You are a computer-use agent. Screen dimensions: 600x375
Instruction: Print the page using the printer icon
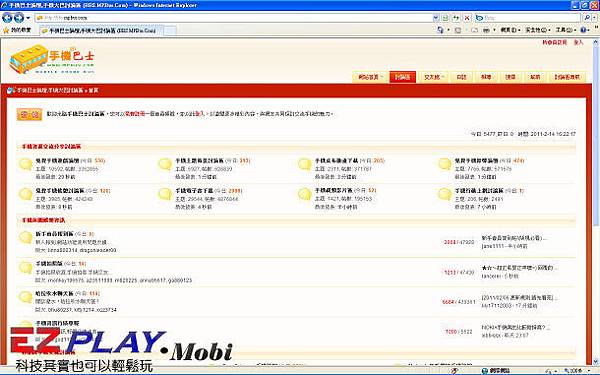click(x=486, y=30)
